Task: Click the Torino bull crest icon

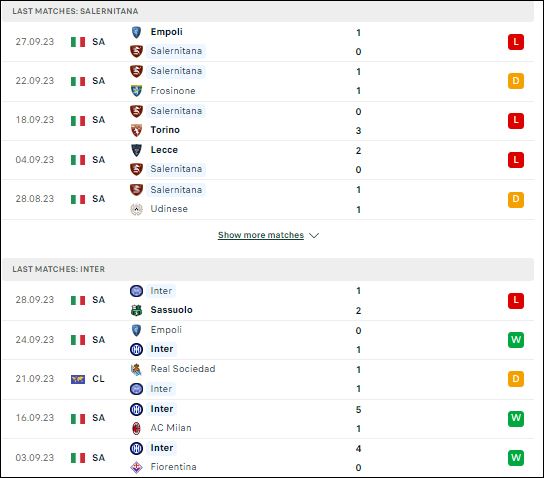Action: (x=136, y=130)
